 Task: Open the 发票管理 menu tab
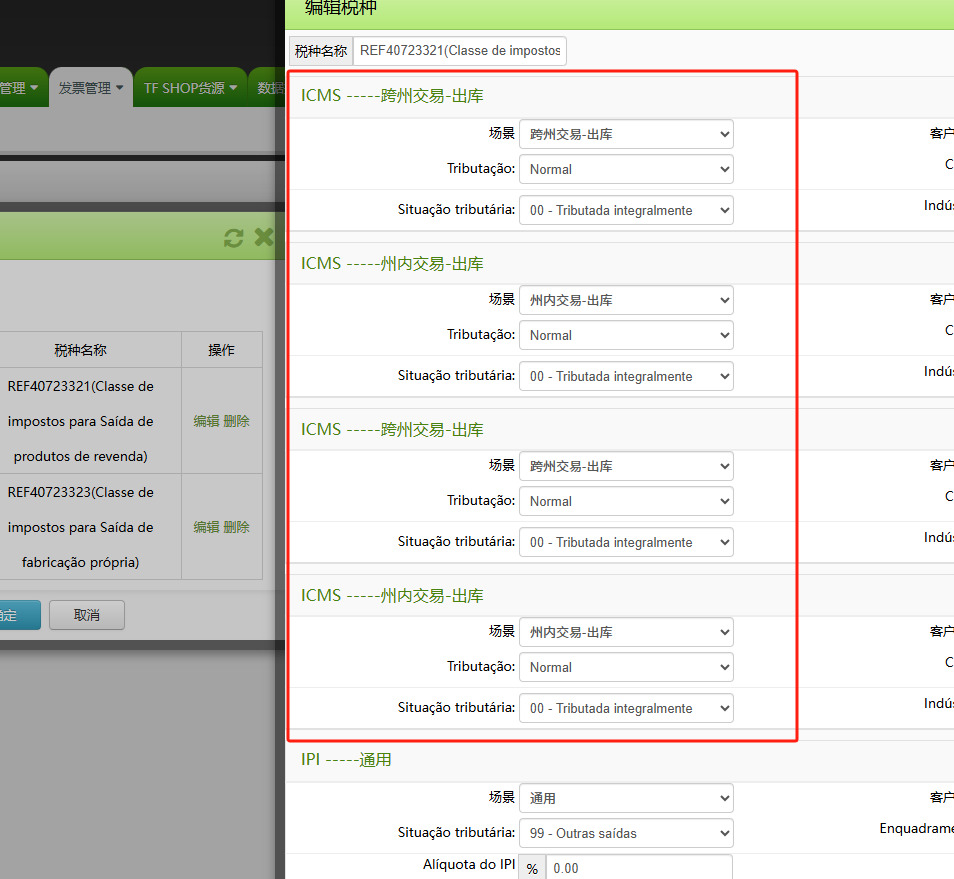pos(90,88)
